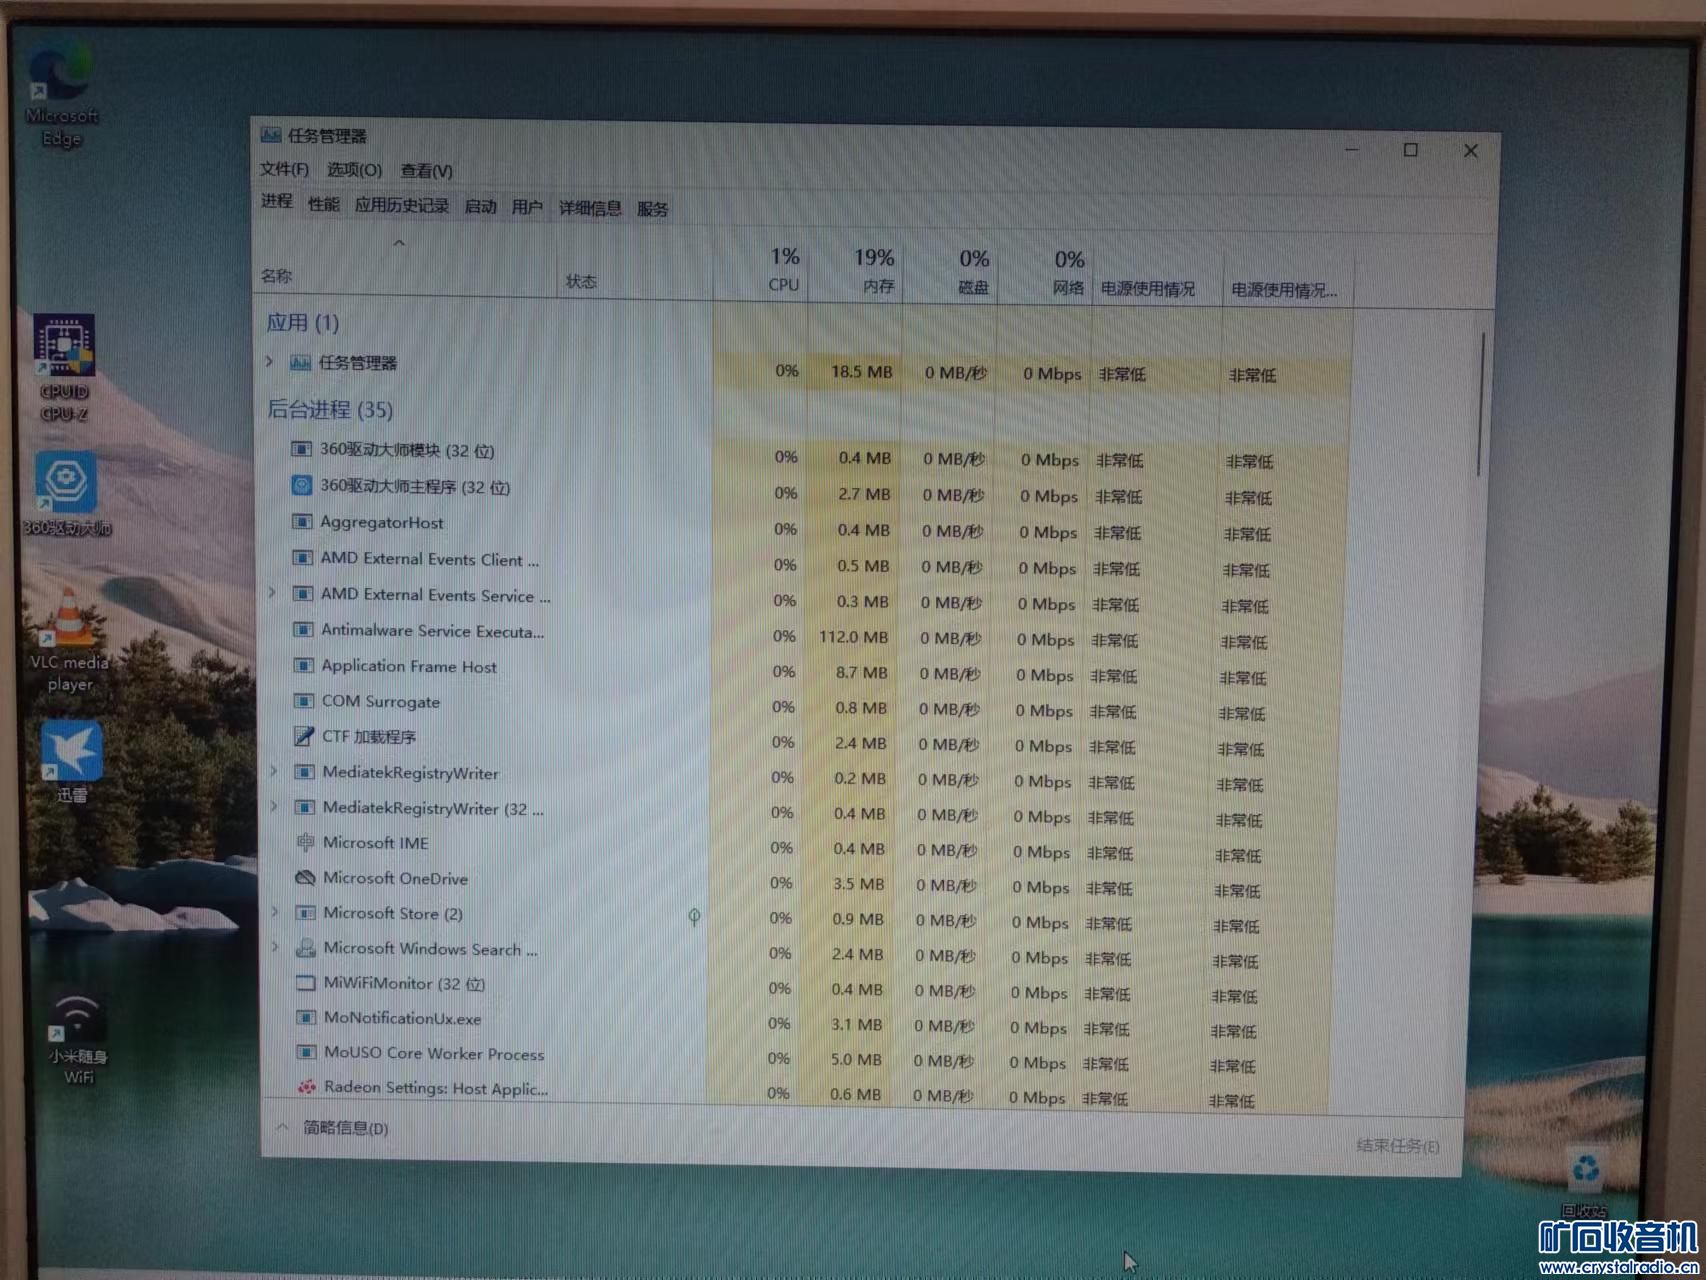Click the 18.5 MB memory value
1706x1280 pixels.
(861, 371)
